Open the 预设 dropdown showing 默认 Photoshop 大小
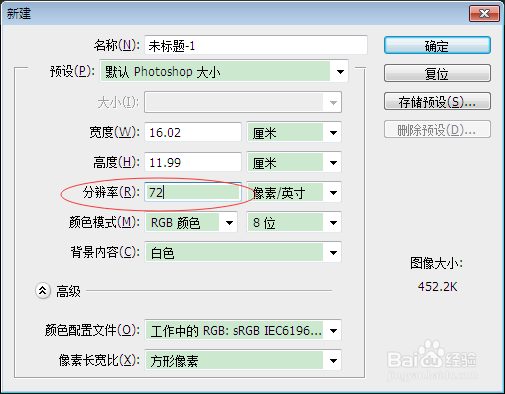This screenshot has width=505, height=394. (x=224, y=71)
